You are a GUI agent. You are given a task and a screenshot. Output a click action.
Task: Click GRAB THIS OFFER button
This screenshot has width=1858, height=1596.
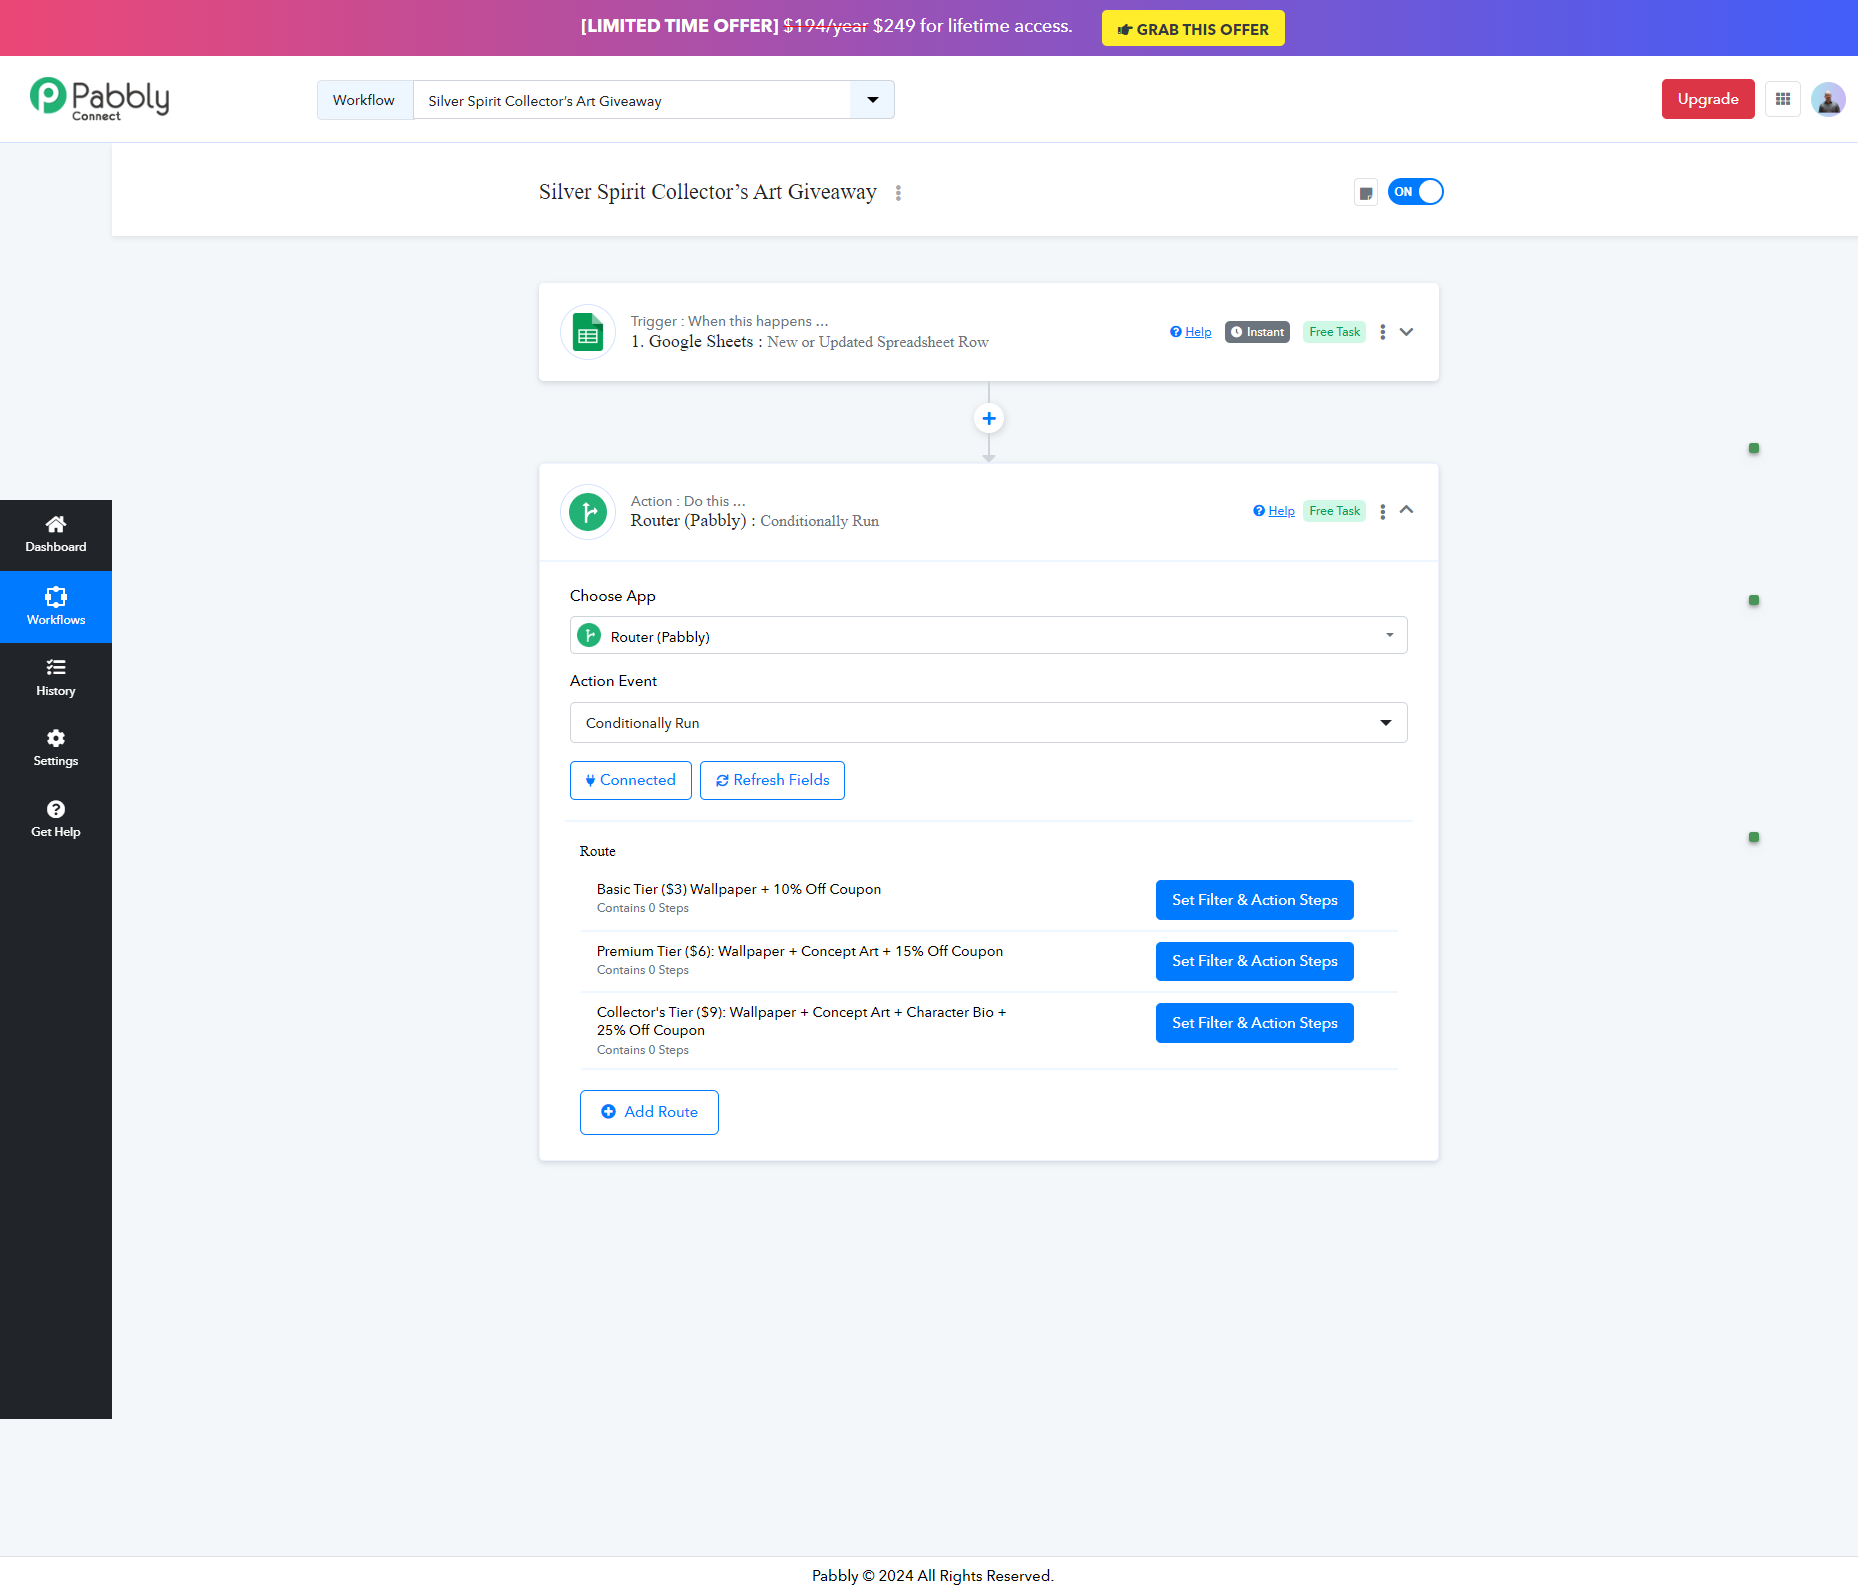[1193, 29]
